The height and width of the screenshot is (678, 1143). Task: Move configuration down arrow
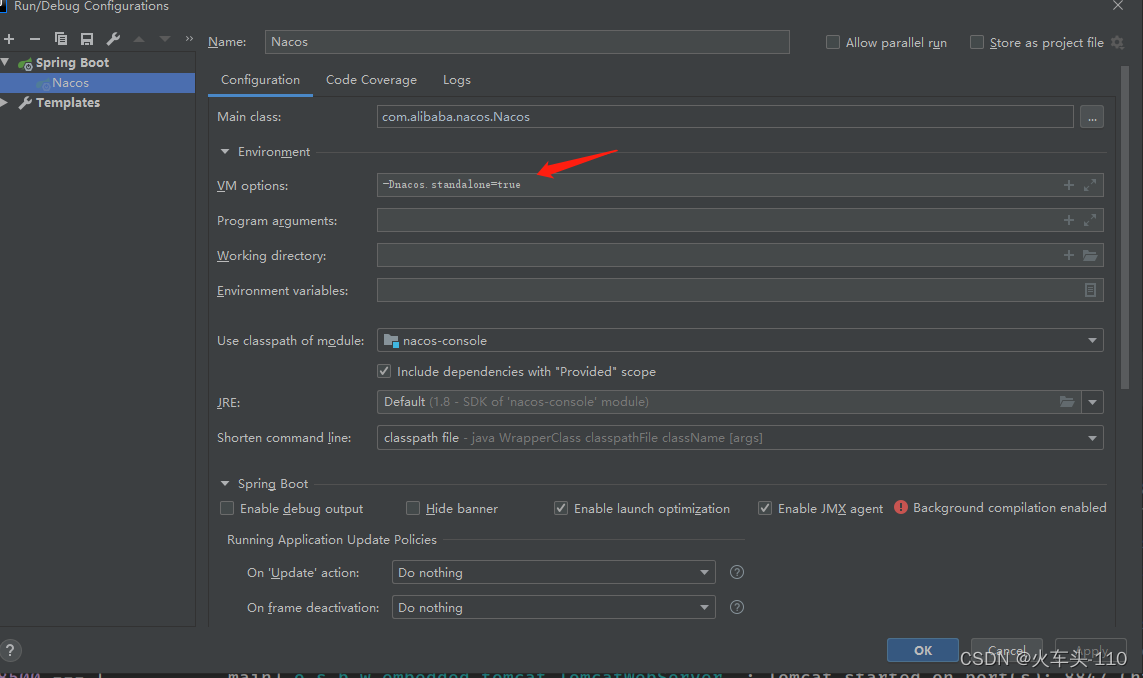point(165,39)
